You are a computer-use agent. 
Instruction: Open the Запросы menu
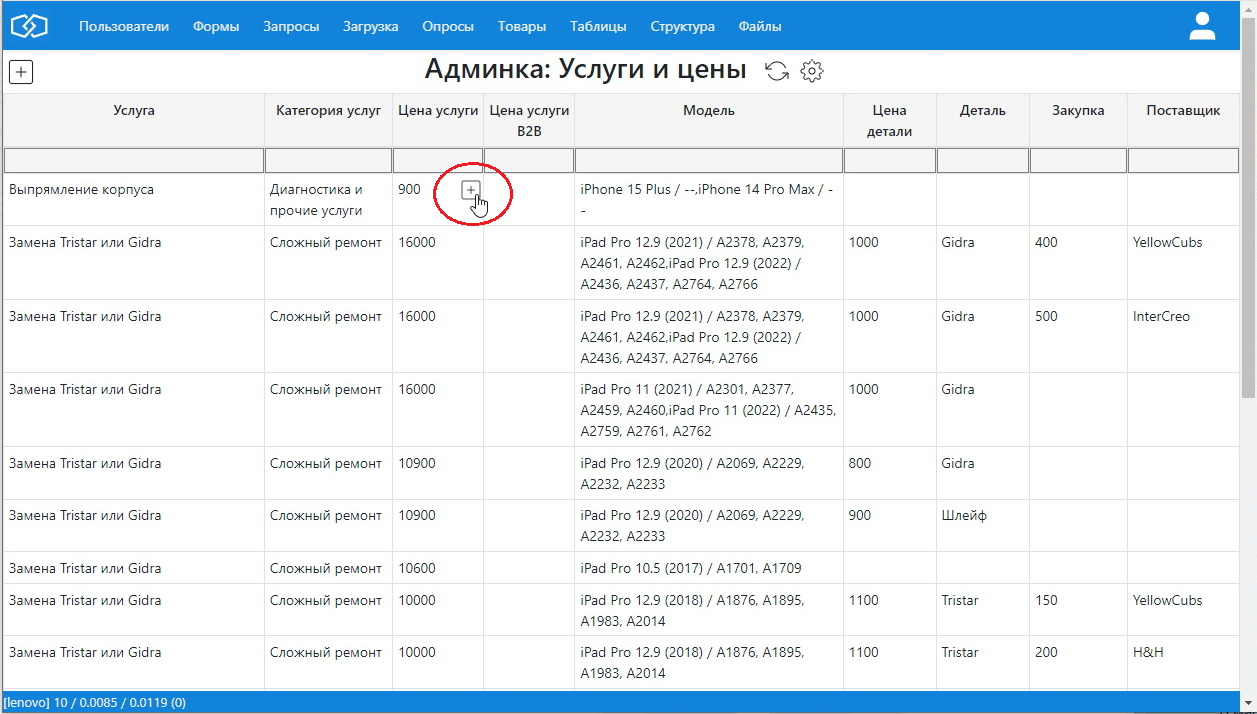[291, 27]
